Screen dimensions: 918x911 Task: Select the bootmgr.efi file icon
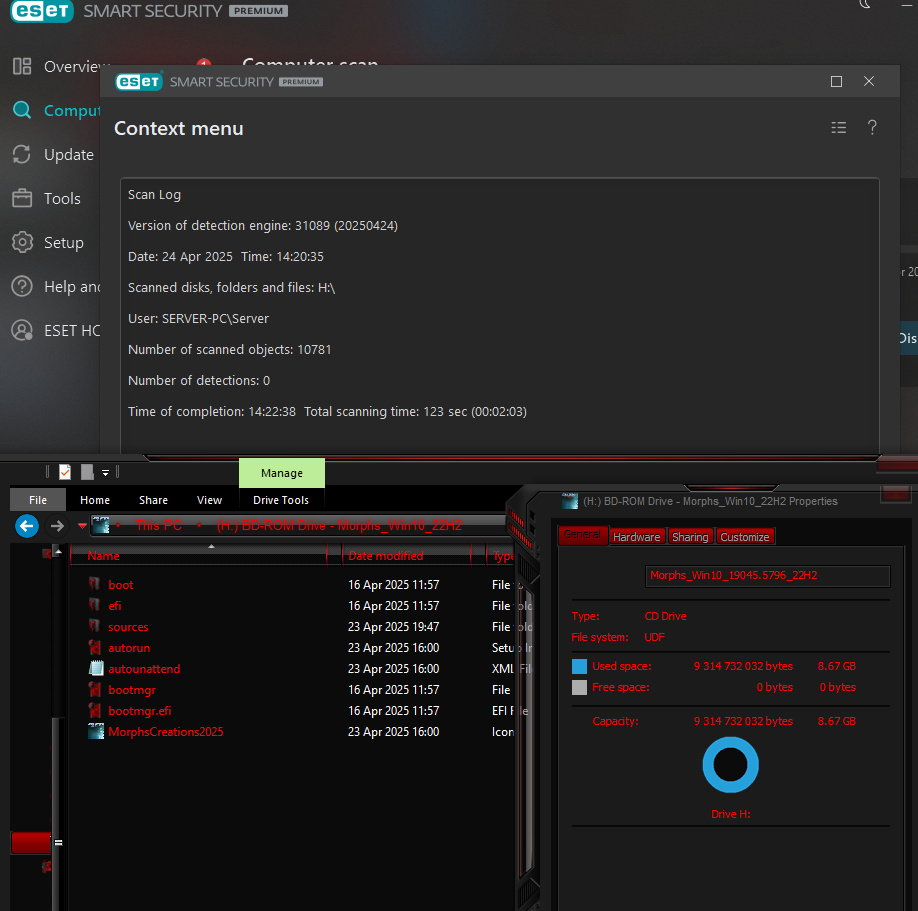click(95, 711)
